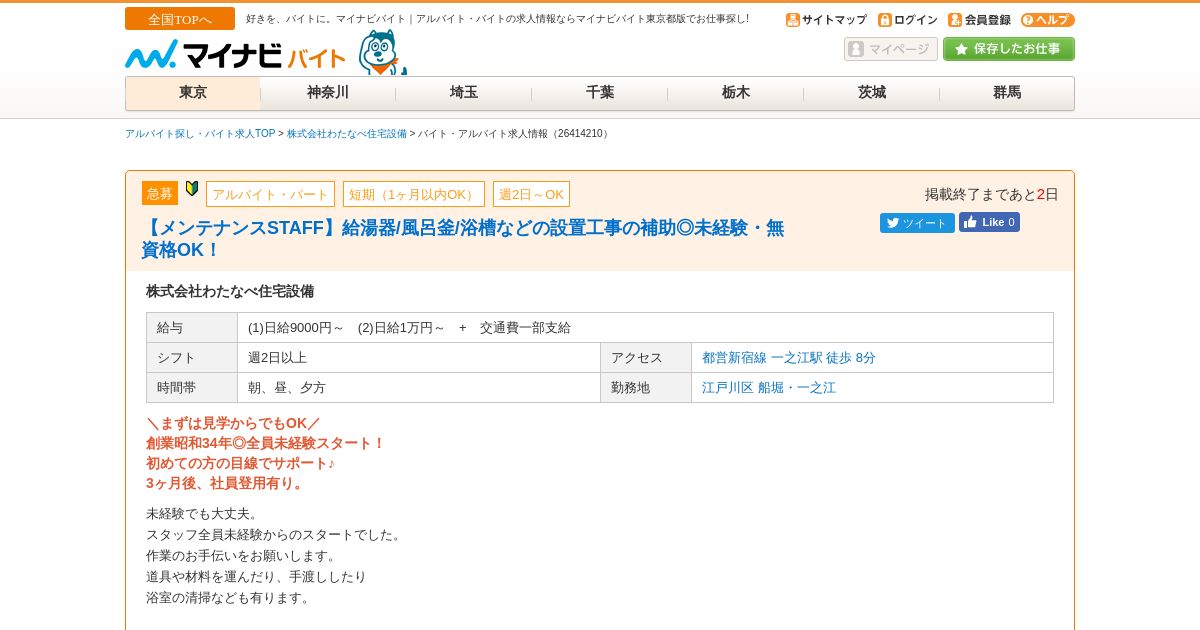This screenshot has height=630, width=1200.
Task: Like the job with the Facebook Like button
Action: pyautogui.click(x=989, y=222)
